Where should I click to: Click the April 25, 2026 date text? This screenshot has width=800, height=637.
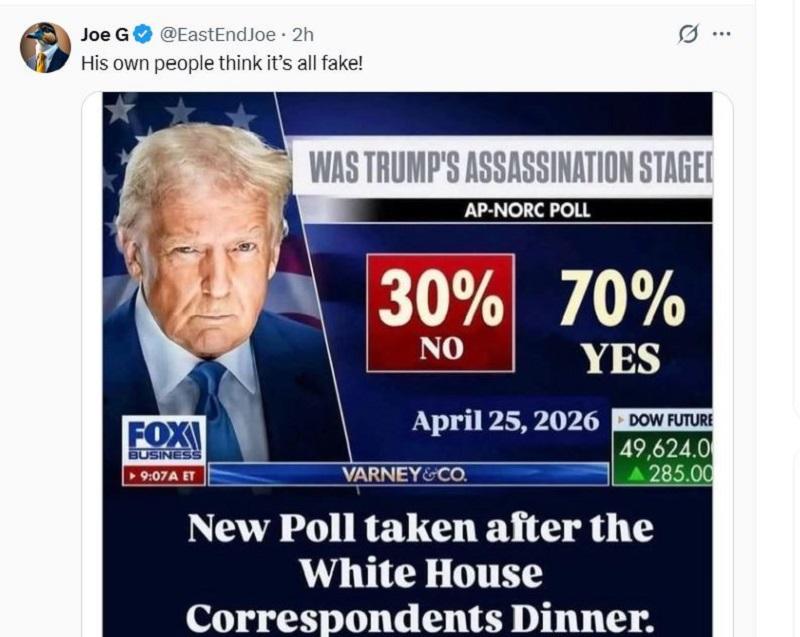coord(505,419)
